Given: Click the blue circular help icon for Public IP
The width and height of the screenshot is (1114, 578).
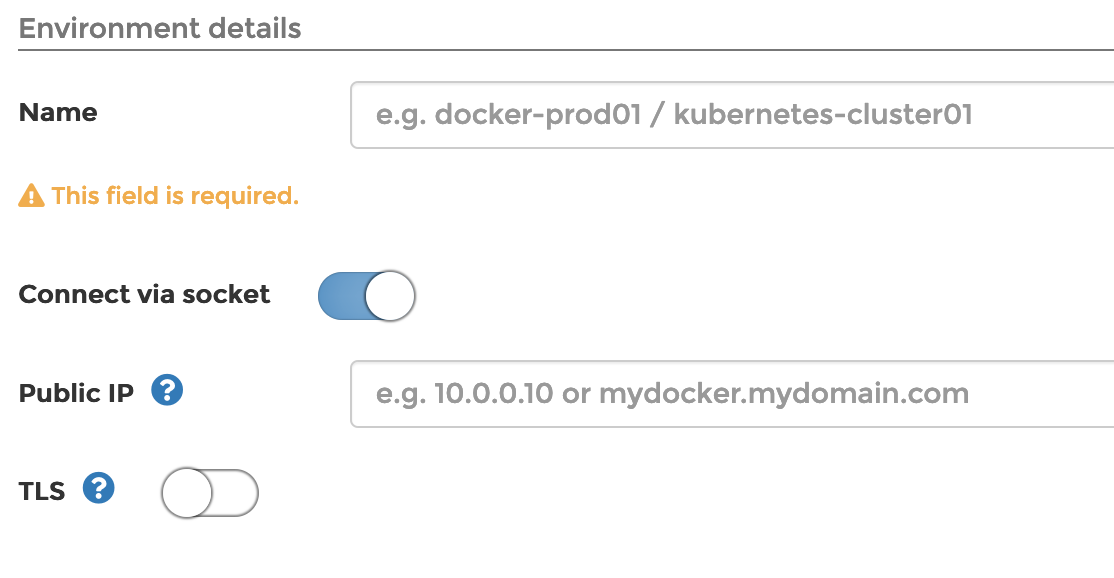Looking at the screenshot, I should (166, 390).
